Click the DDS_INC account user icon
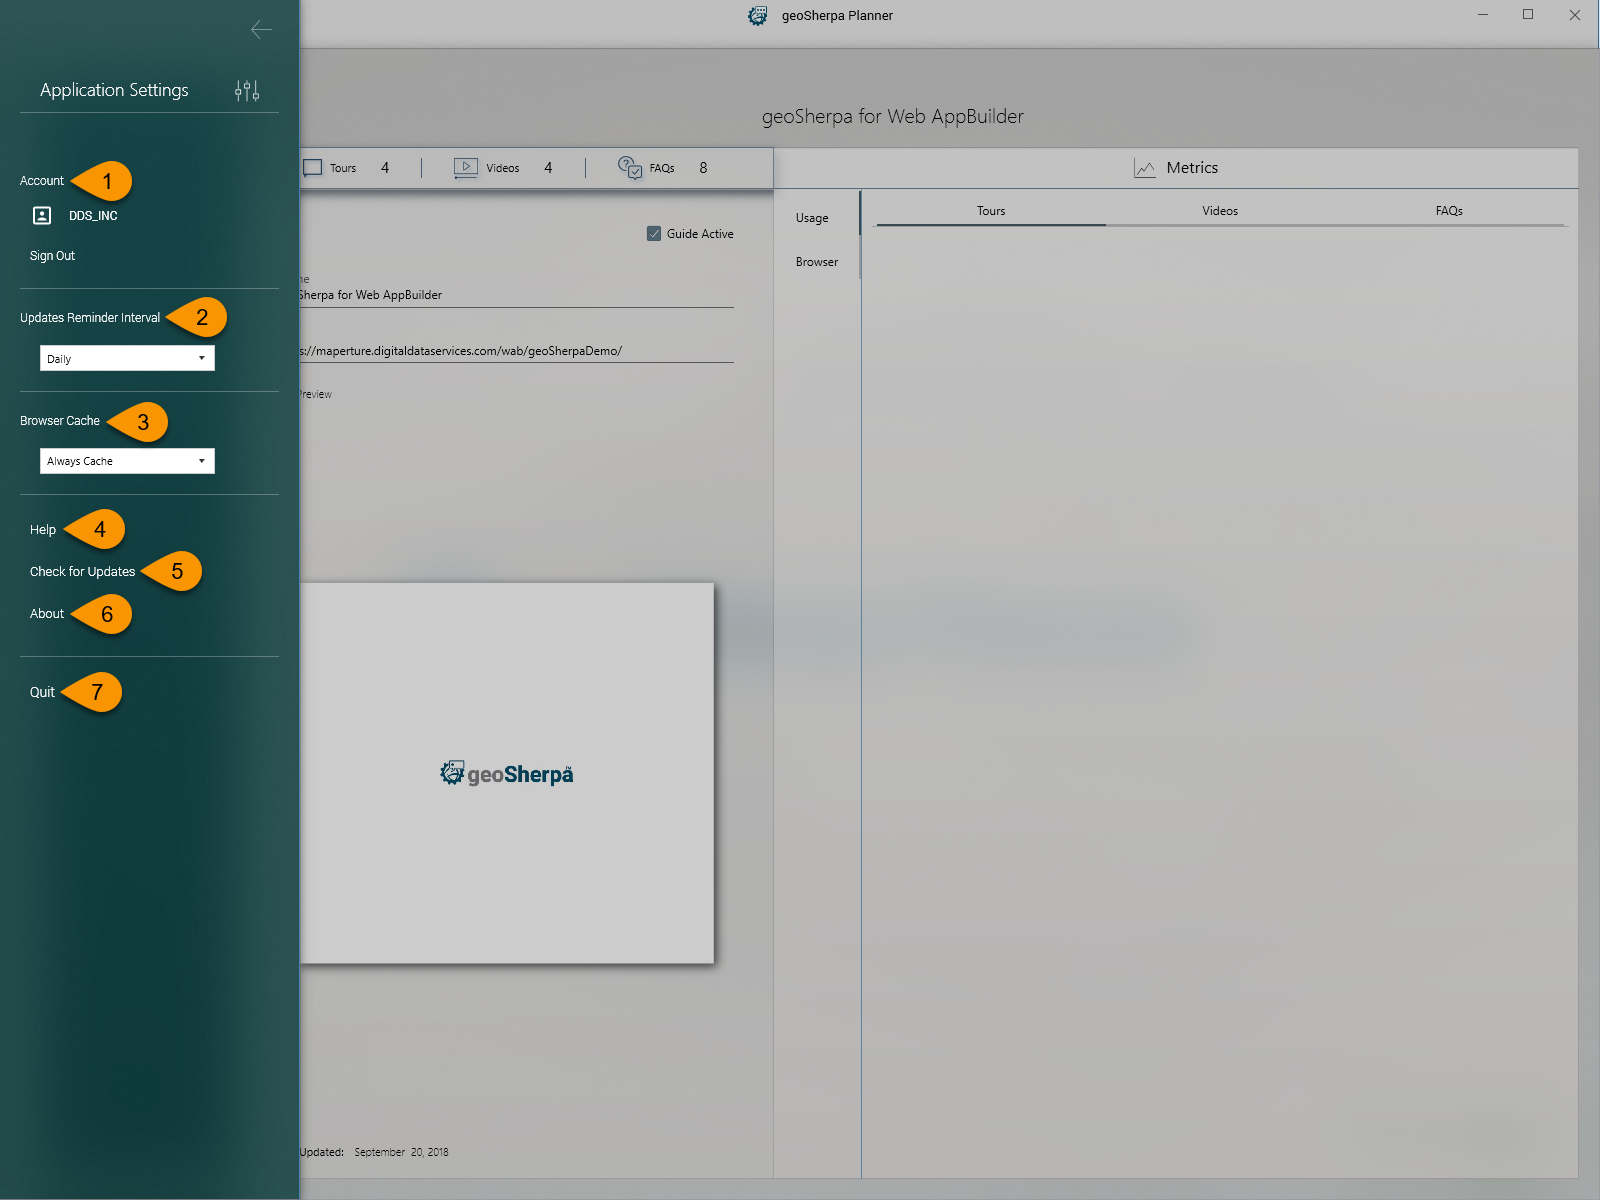Image resolution: width=1600 pixels, height=1200 pixels. click(x=42, y=215)
